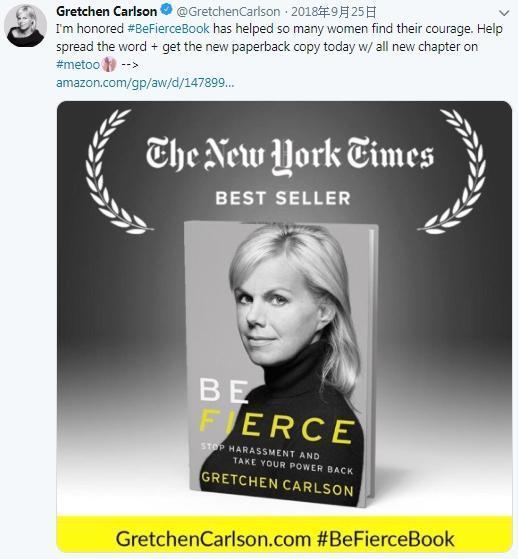The image size is (518, 559).
Task: Select the left laurel wreath graphic
Action: (x=114, y=172)
